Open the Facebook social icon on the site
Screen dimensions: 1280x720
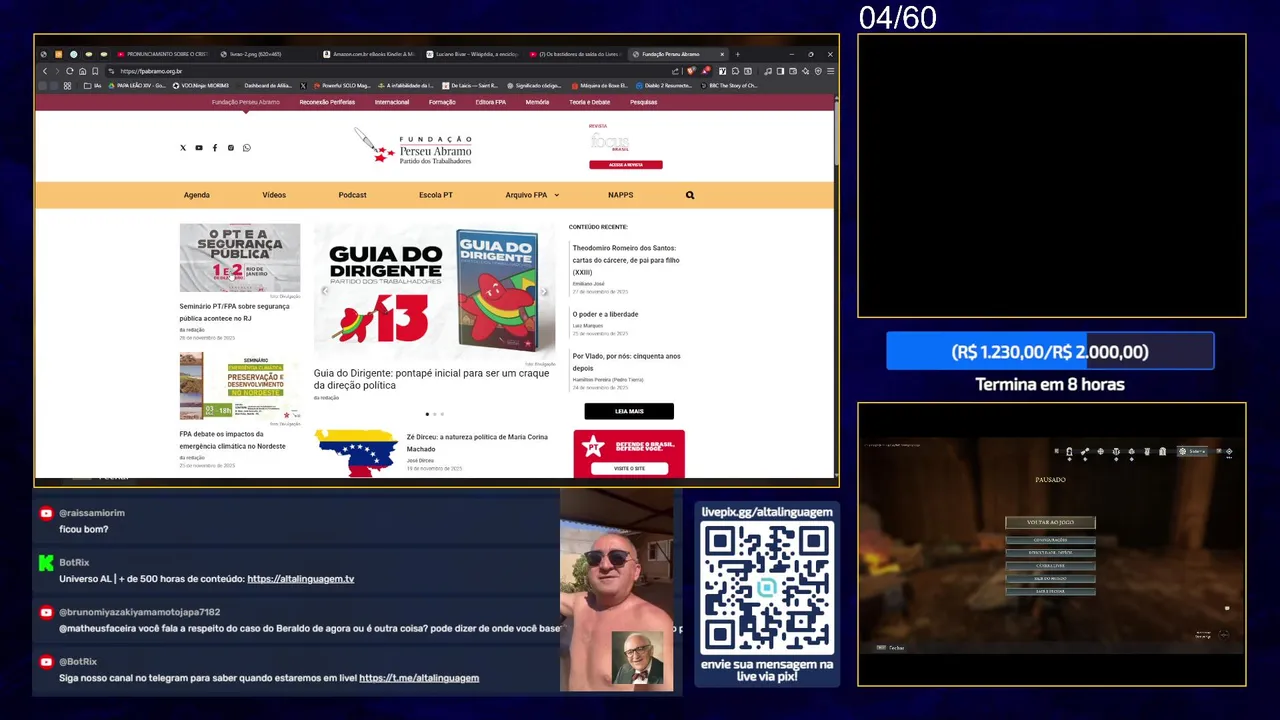coord(215,148)
